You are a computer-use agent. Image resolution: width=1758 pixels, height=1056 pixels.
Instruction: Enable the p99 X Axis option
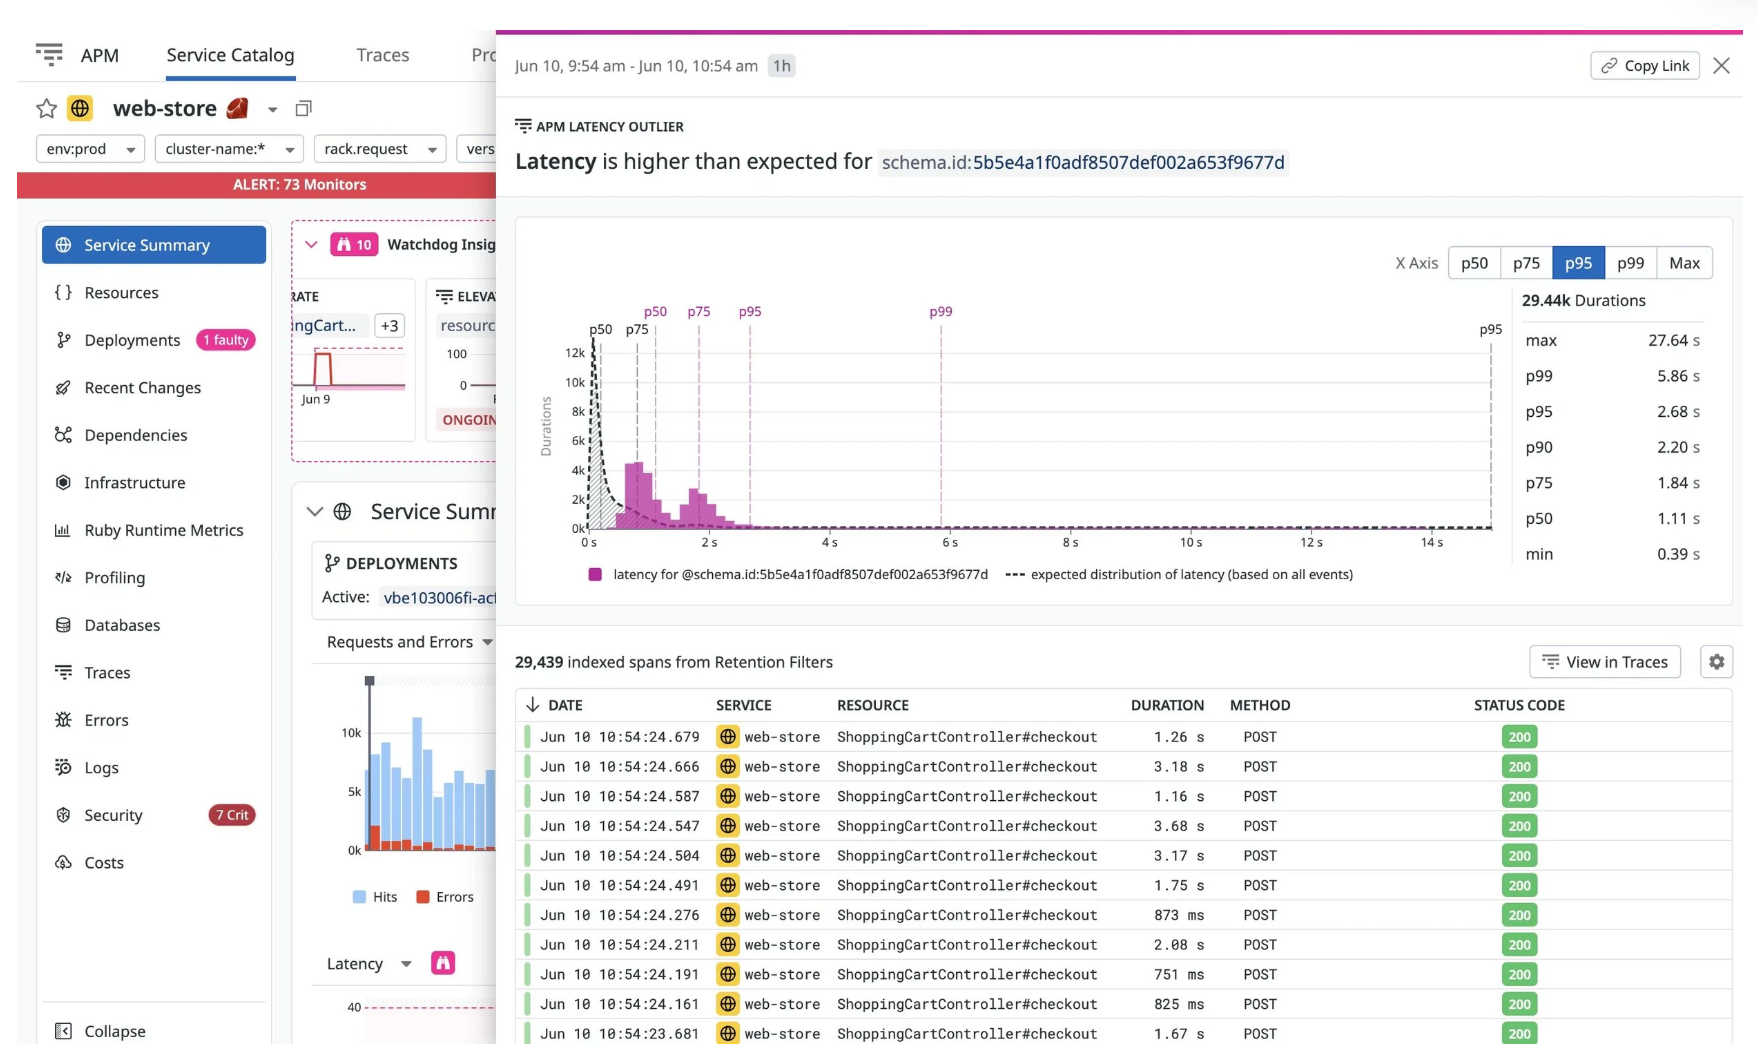point(1630,262)
